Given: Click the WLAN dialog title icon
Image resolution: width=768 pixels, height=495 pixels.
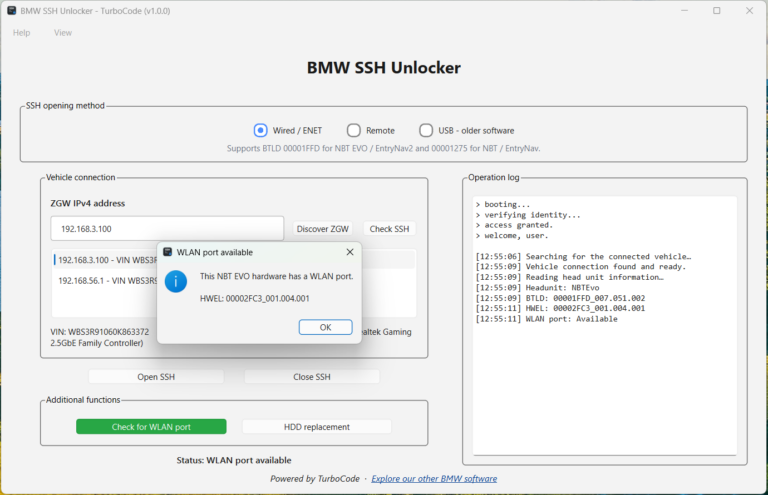Looking at the screenshot, I should tap(168, 252).
